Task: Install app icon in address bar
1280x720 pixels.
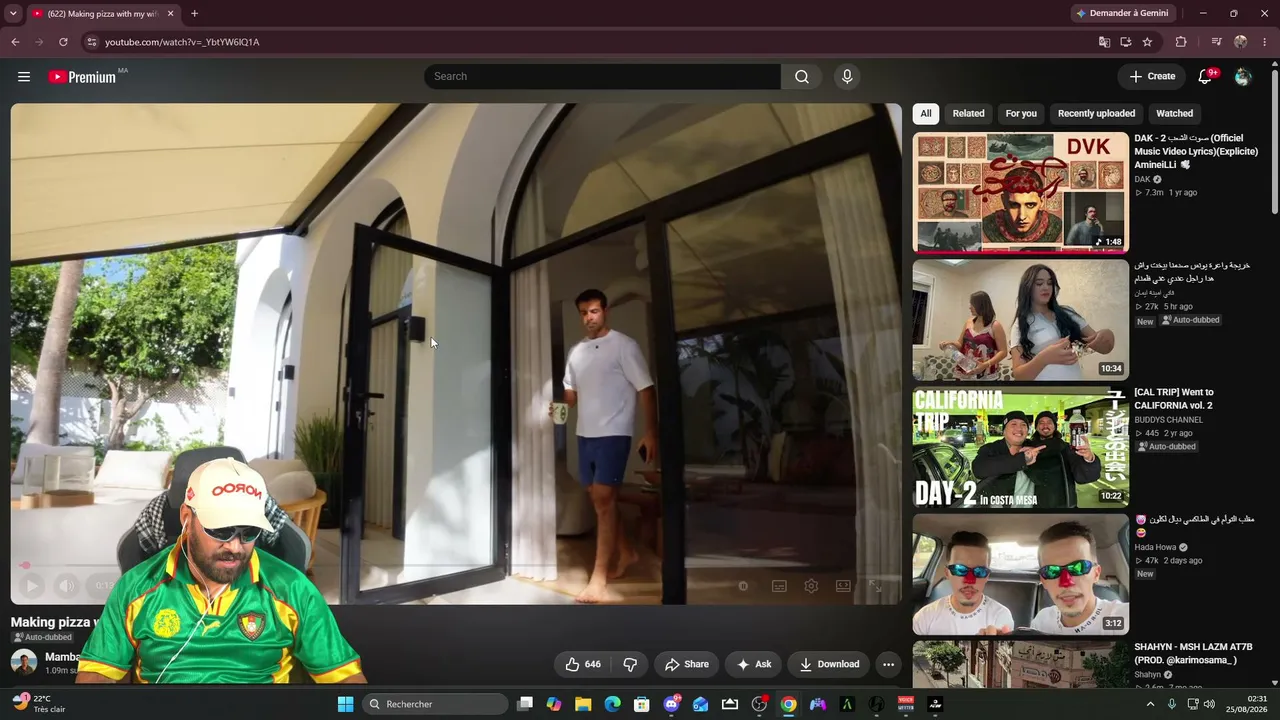Action: [1126, 42]
